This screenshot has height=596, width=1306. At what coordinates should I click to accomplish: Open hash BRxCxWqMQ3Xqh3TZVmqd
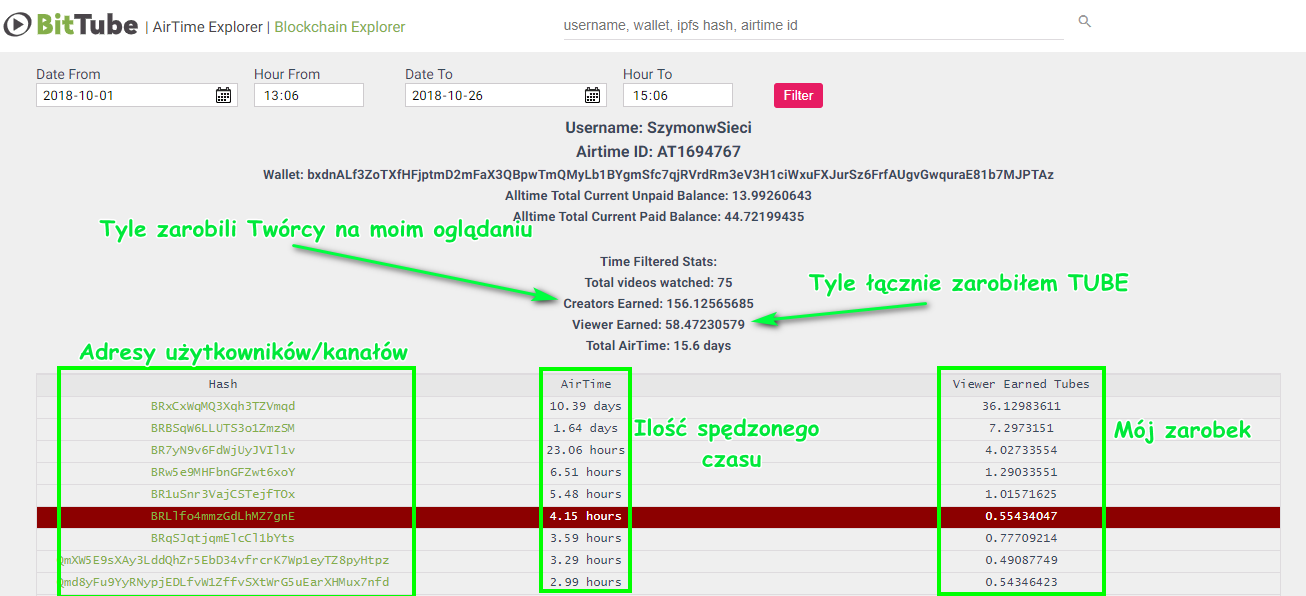(223, 406)
